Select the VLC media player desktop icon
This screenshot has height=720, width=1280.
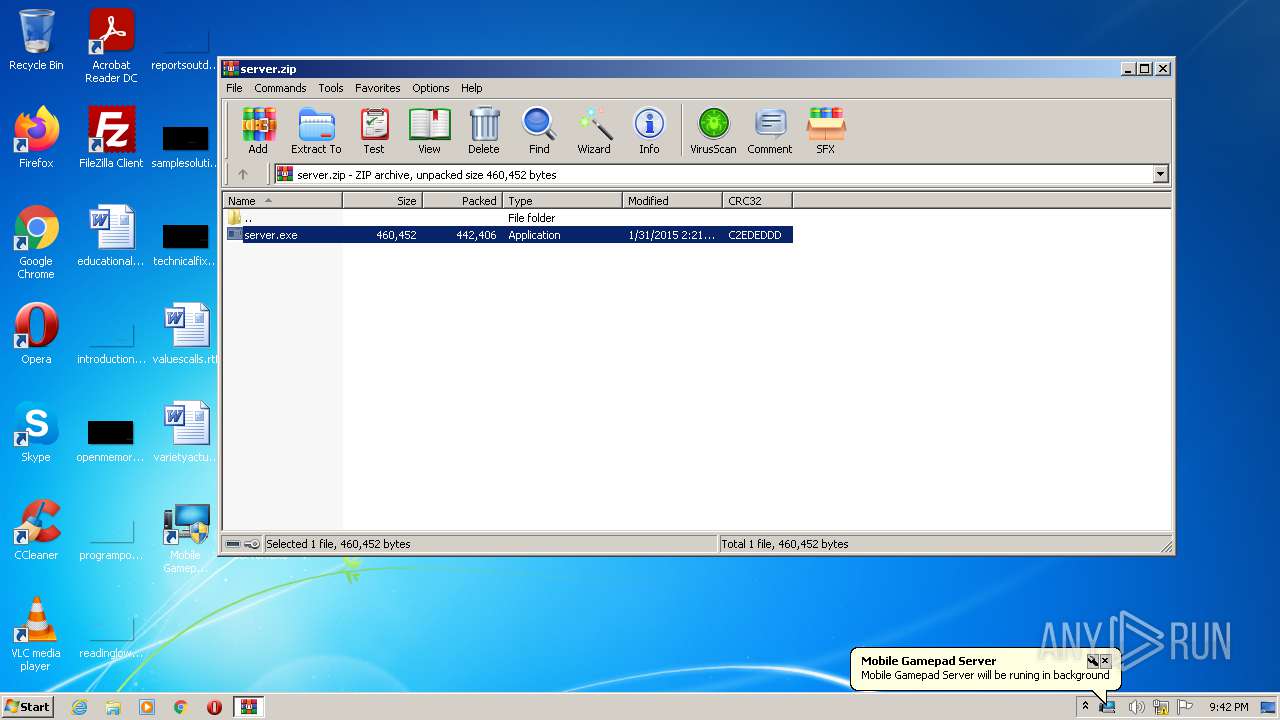pos(36,634)
